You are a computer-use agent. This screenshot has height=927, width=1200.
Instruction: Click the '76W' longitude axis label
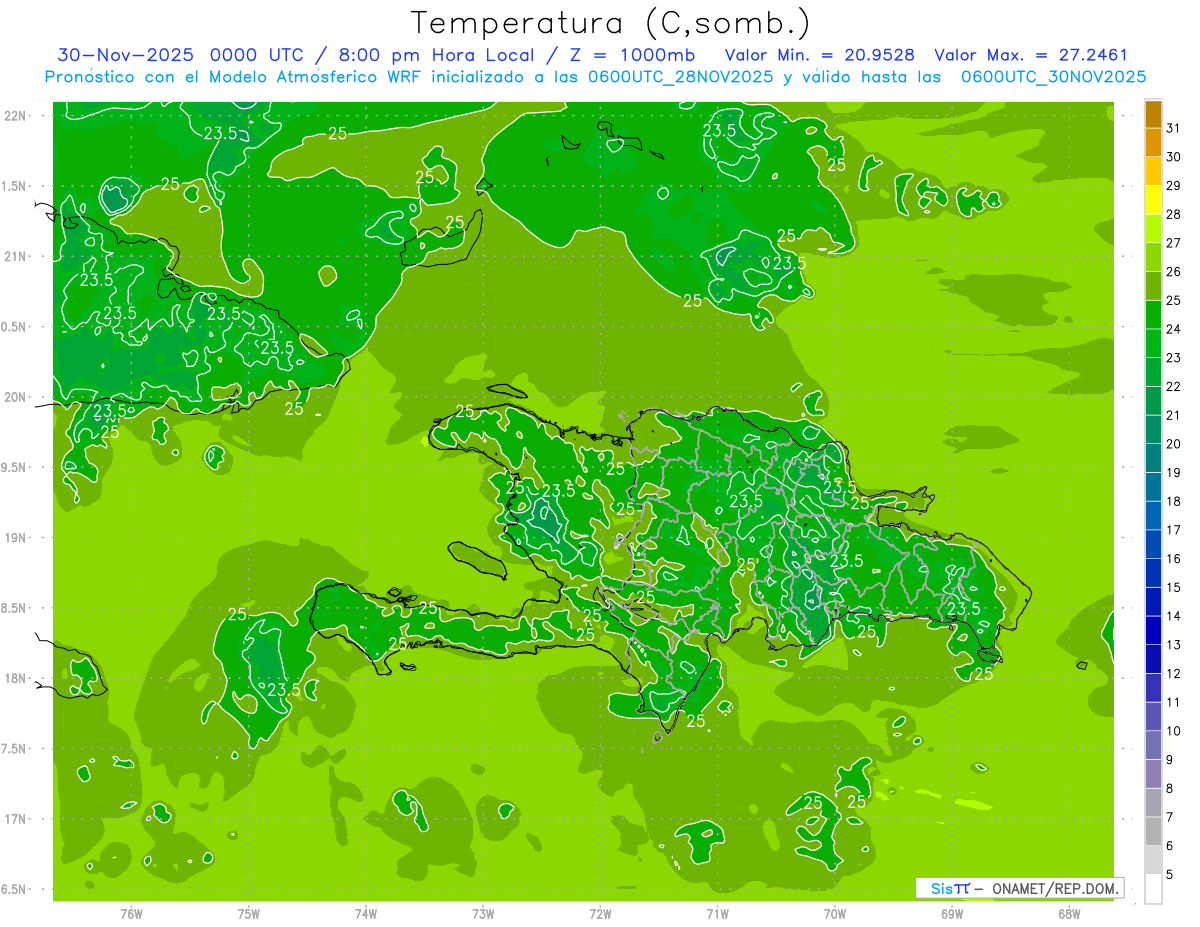(x=131, y=913)
